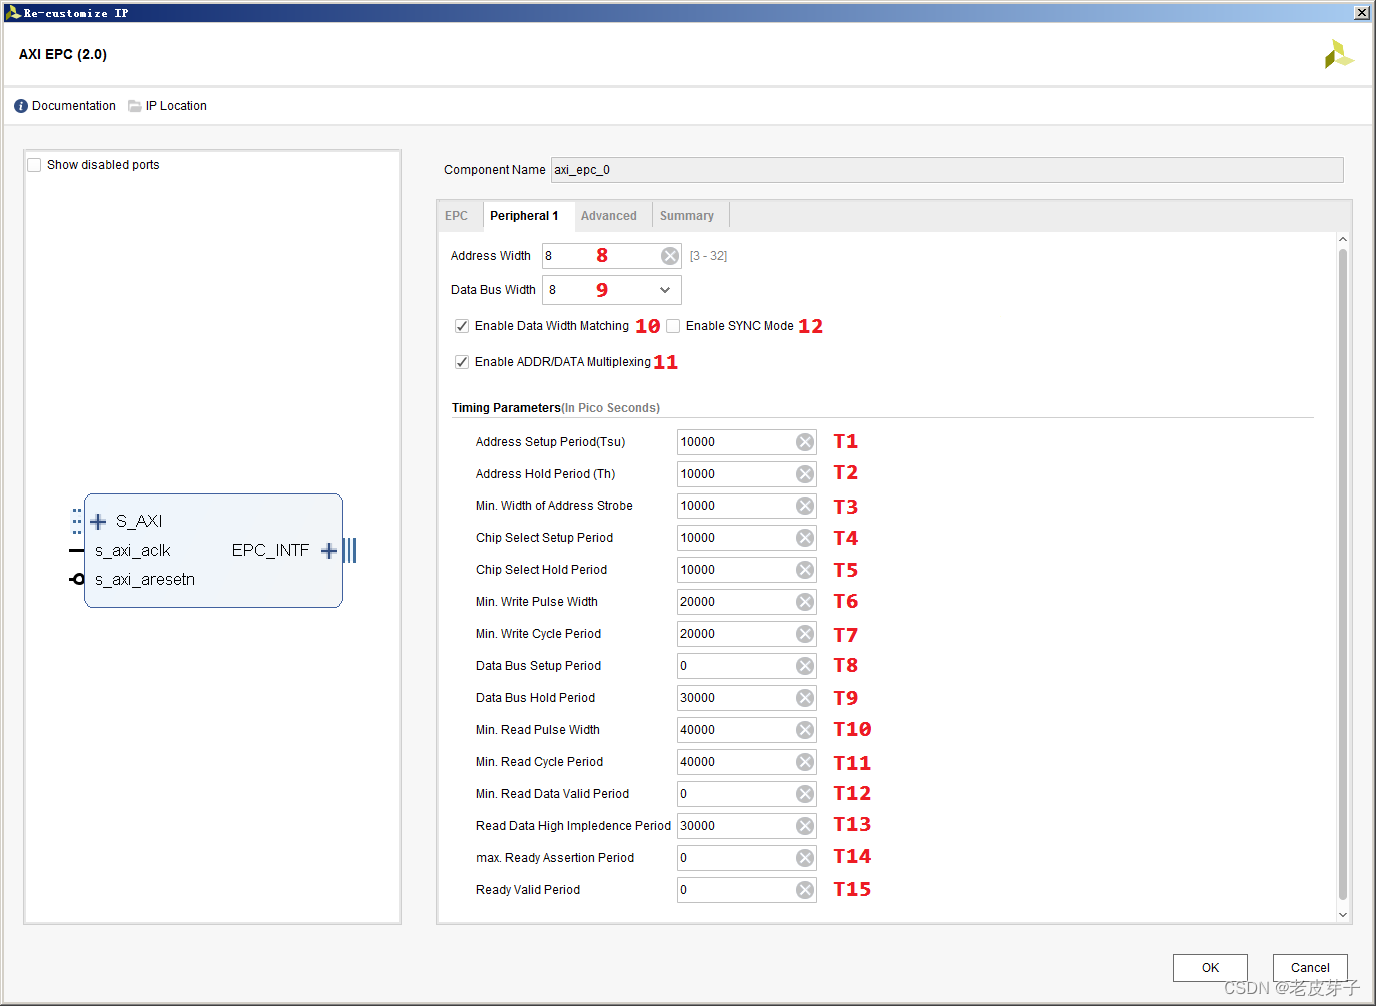Click the OK button
Image resolution: width=1376 pixels, height=1006 pixels.
pyautogui.click(x=1210, y=968)
